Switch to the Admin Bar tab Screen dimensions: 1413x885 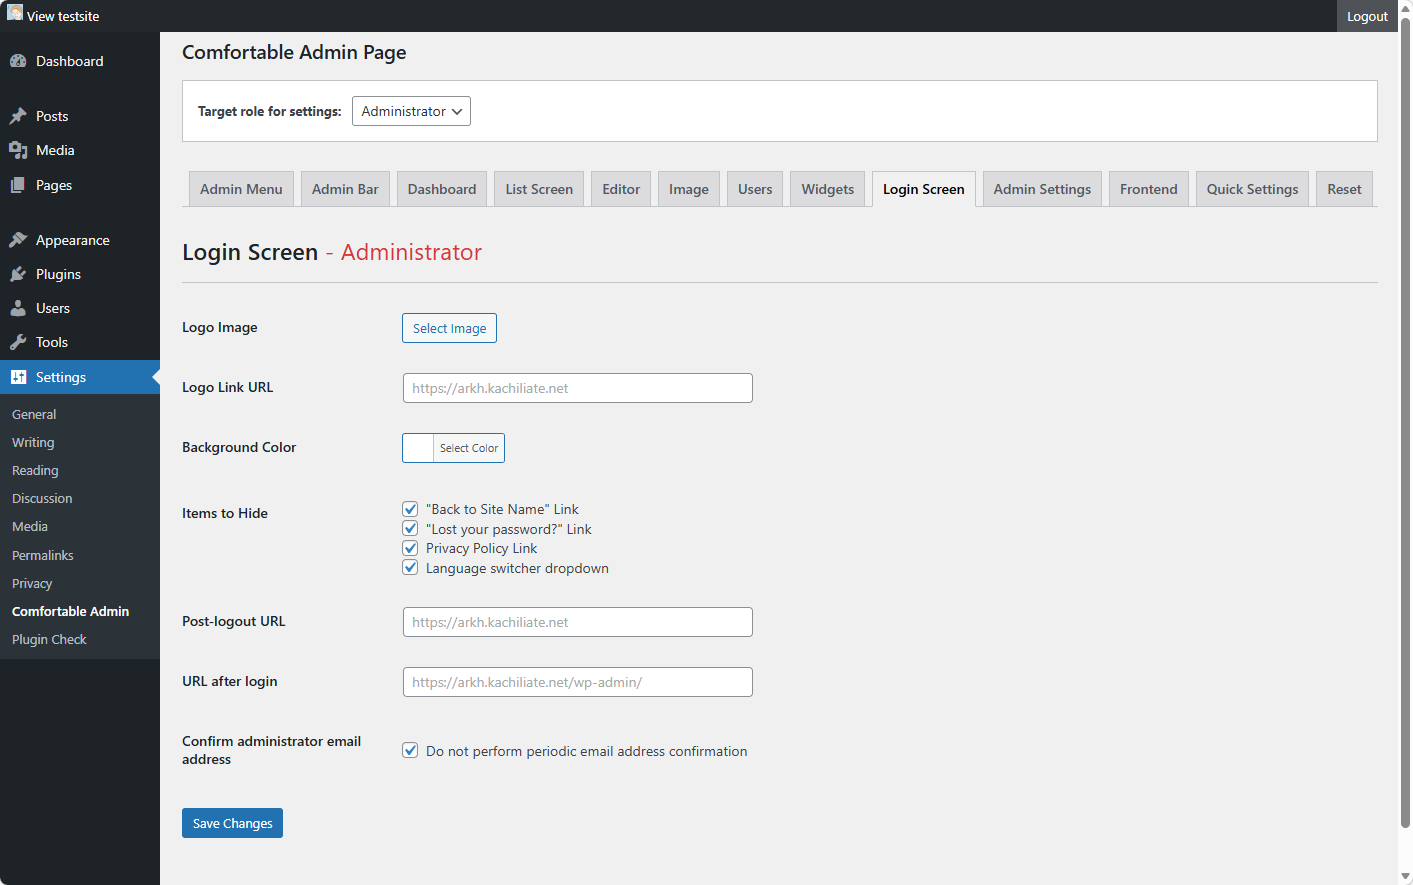345,189
